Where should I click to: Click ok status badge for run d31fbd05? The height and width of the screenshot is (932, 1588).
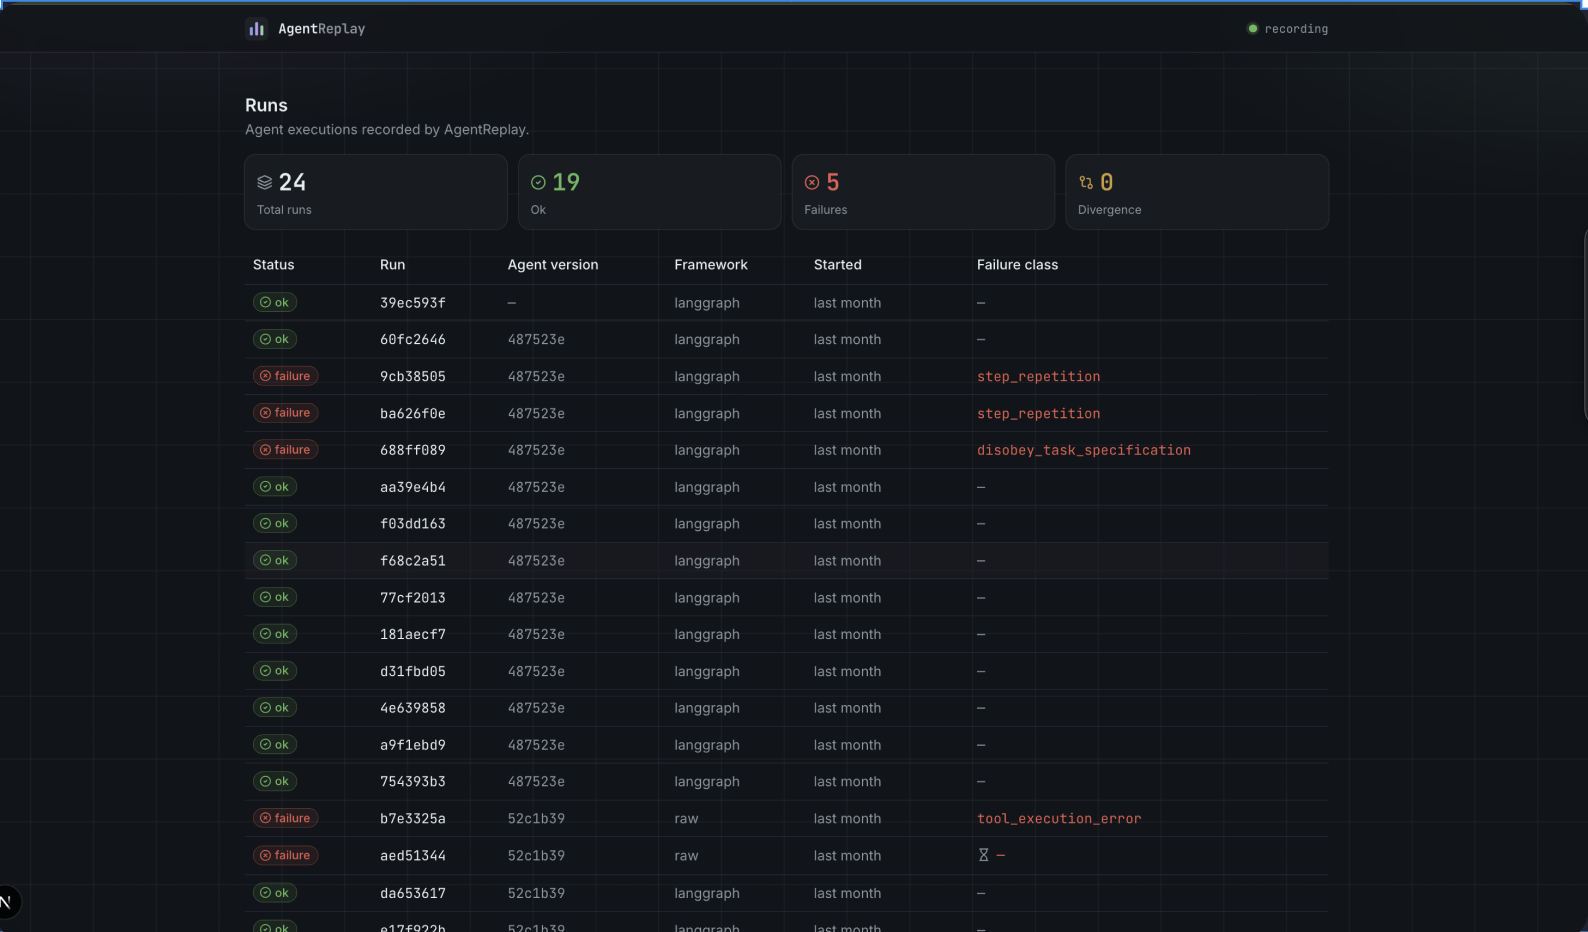(x=275, y=671)
